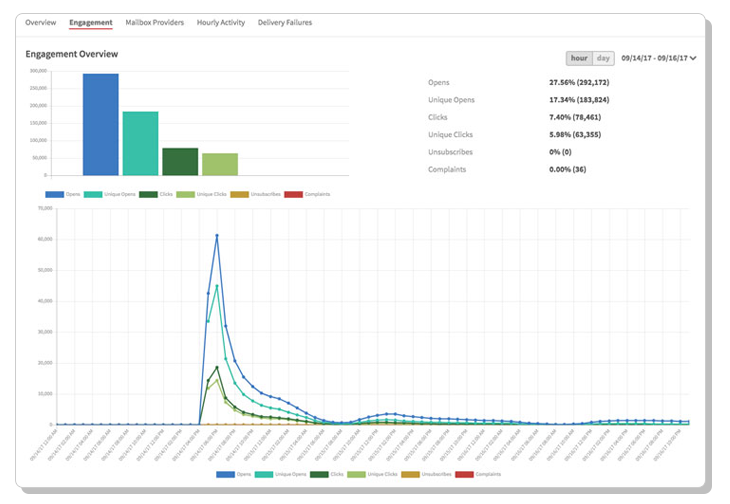Toggle Unsubscribes in line chart legend

(x=426, y=474)
